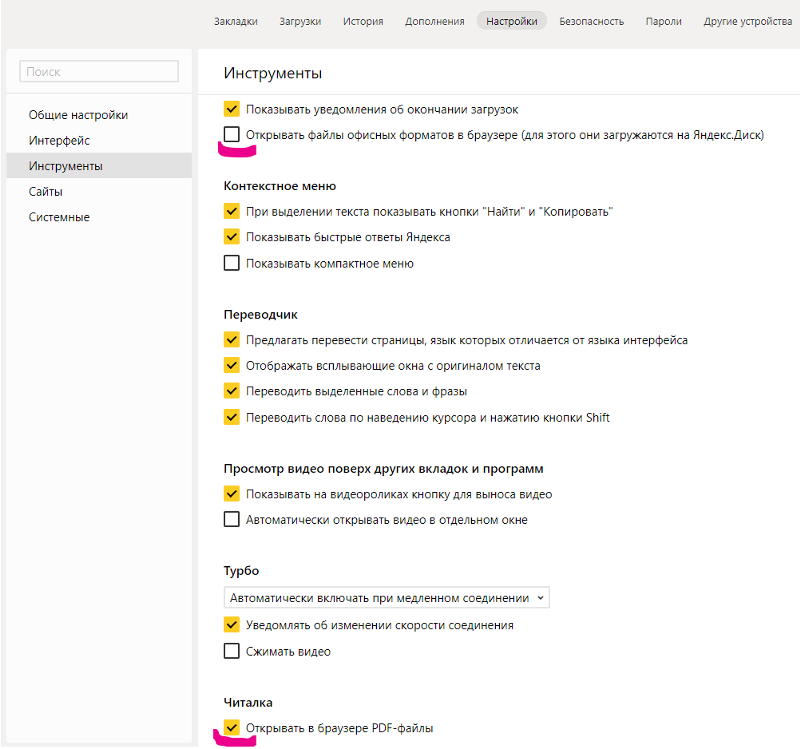Open the История tab
Image resolution: width=800 pixels, height=749 pixels.
click(x=363, y=21)
